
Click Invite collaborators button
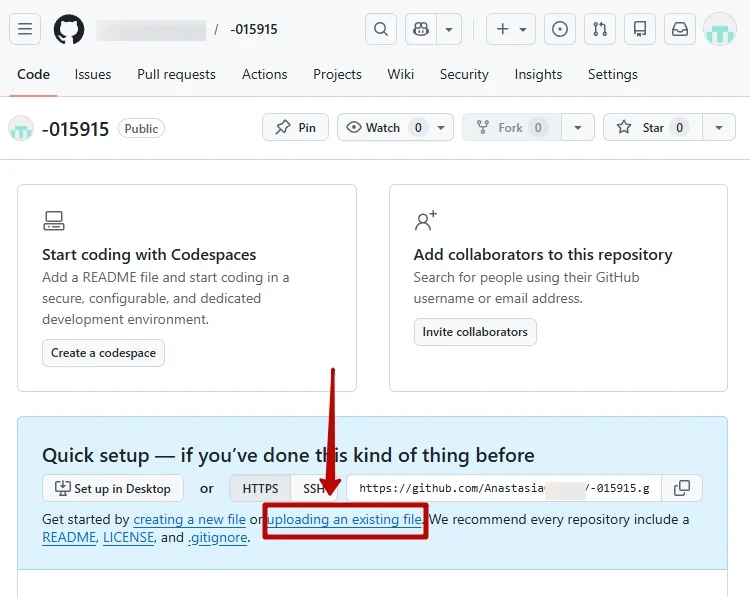pos(475,332)
